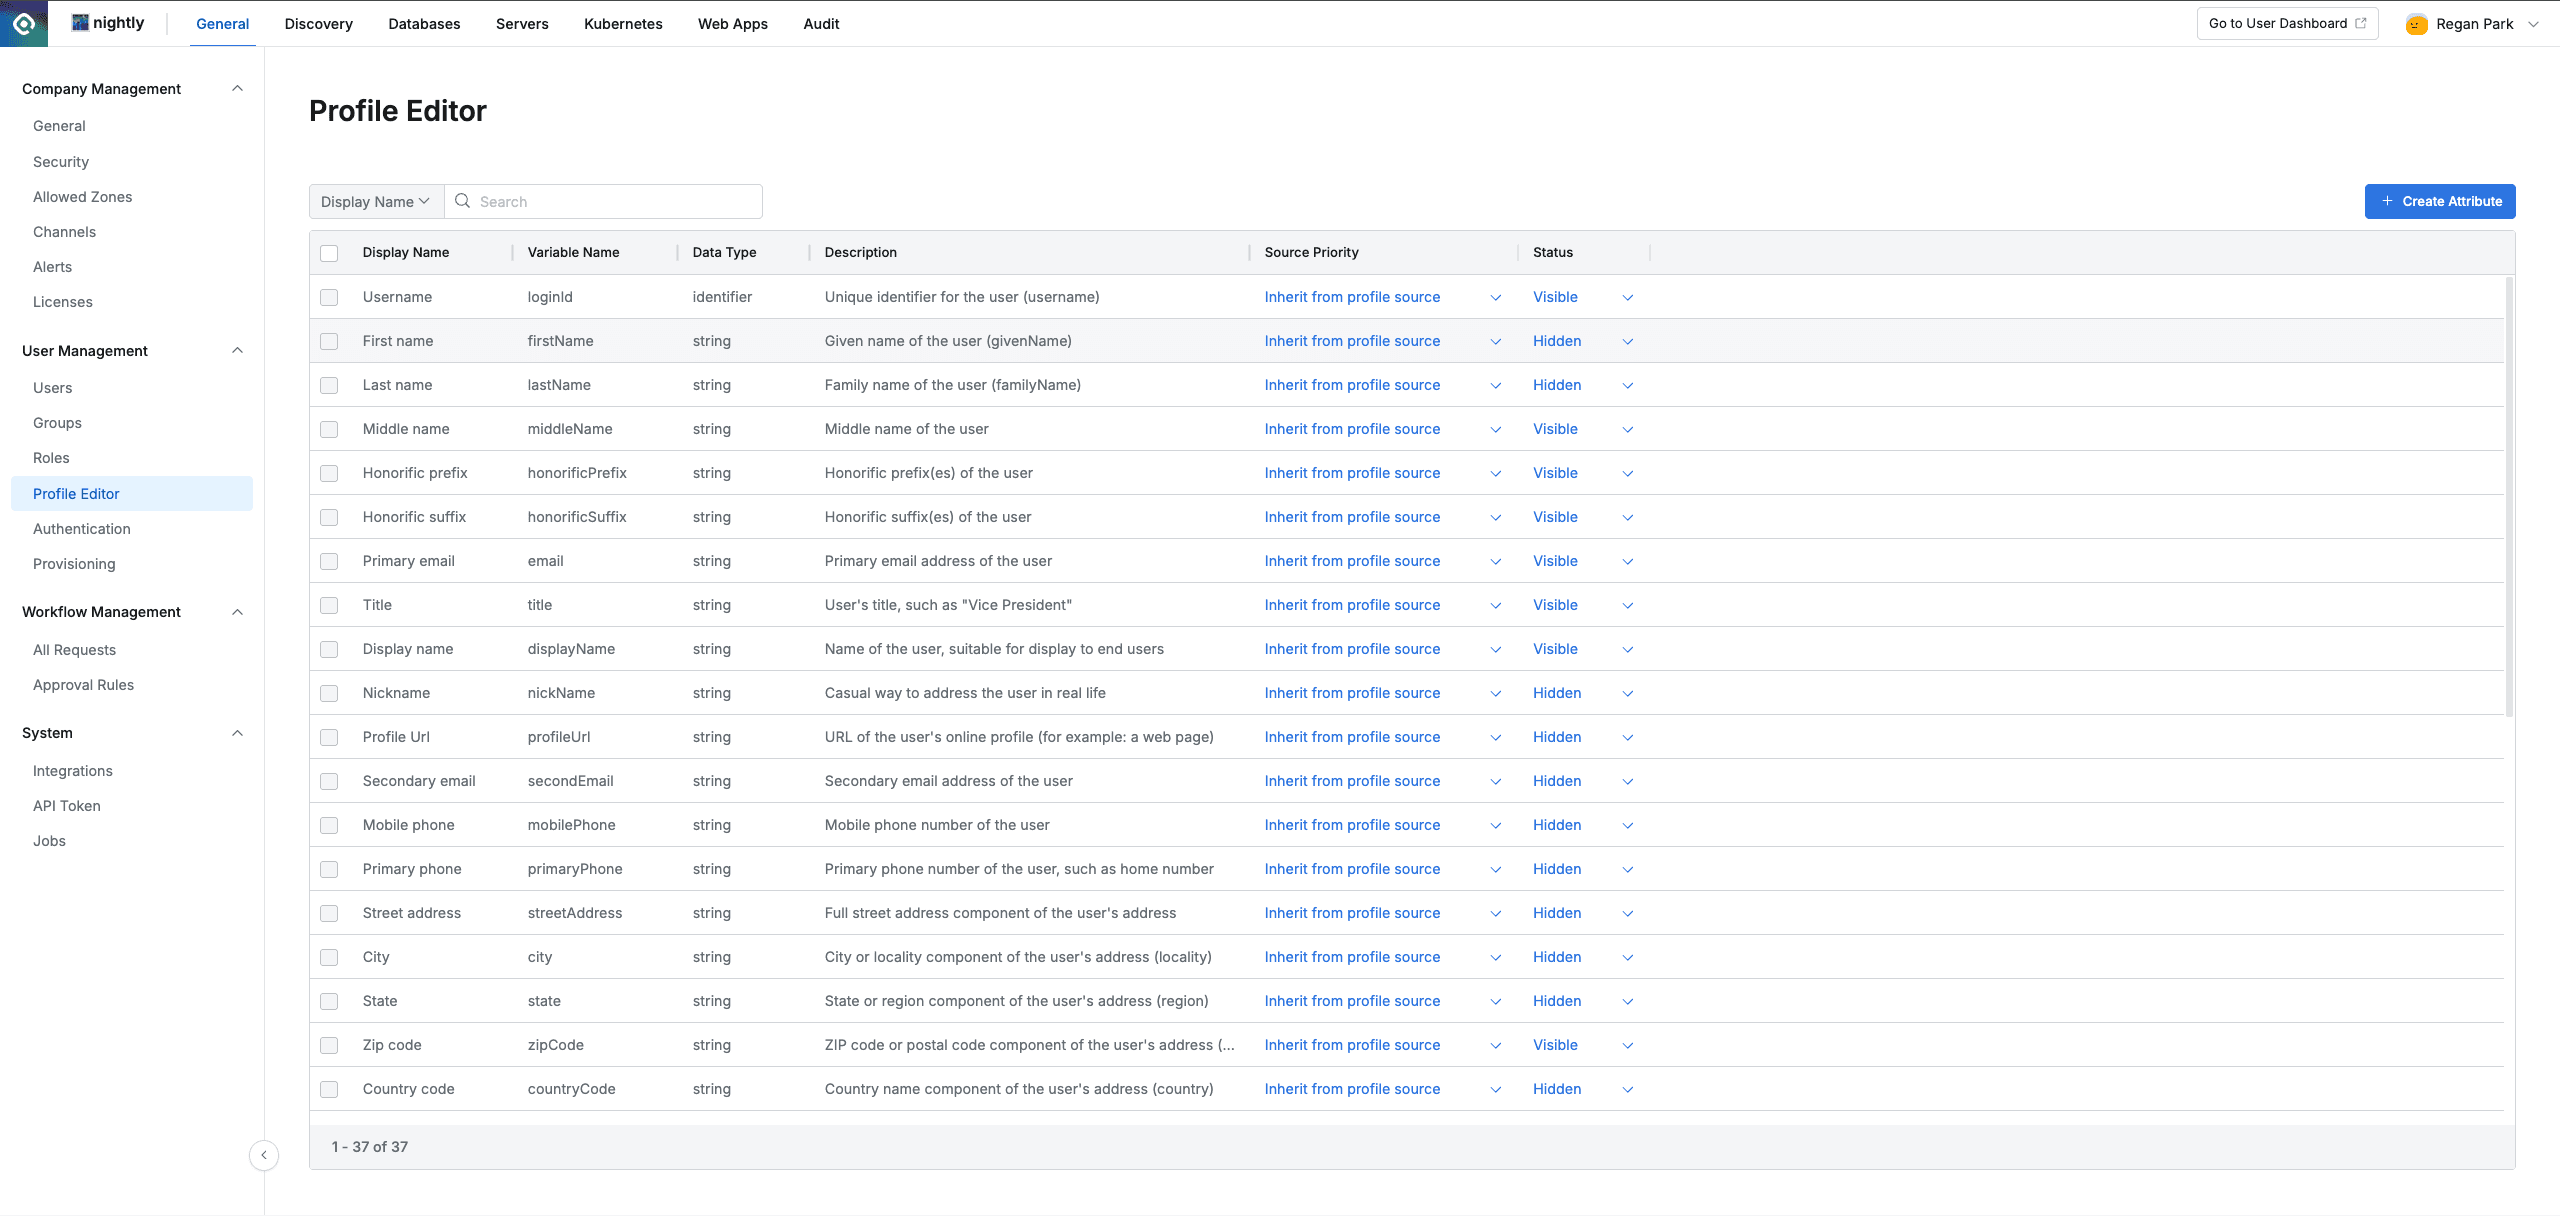Select the nightly workspace icon
Screen dimensions: 2560x1216
pyautogui.click(x=79, y=21)
